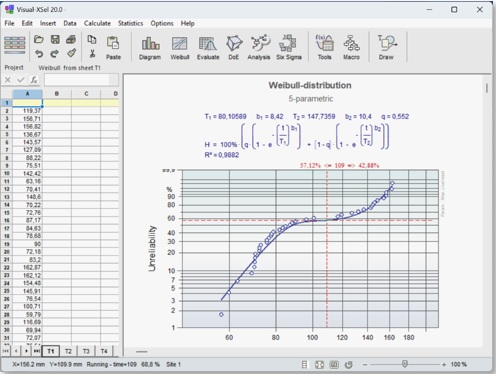Select the Draw tool

point(386,48)
